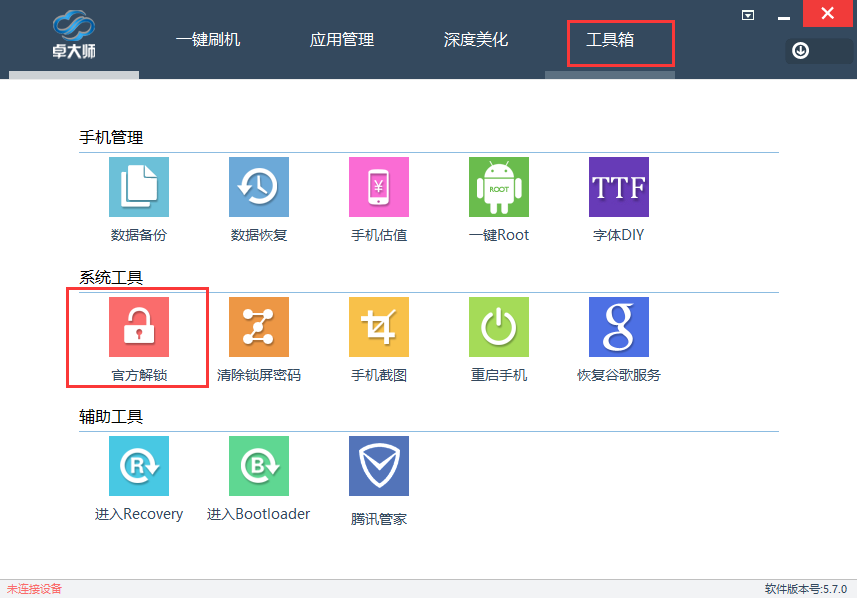
Task: Launch 清除锁屏密码 lock screen password remover
Action: point(258,327)
